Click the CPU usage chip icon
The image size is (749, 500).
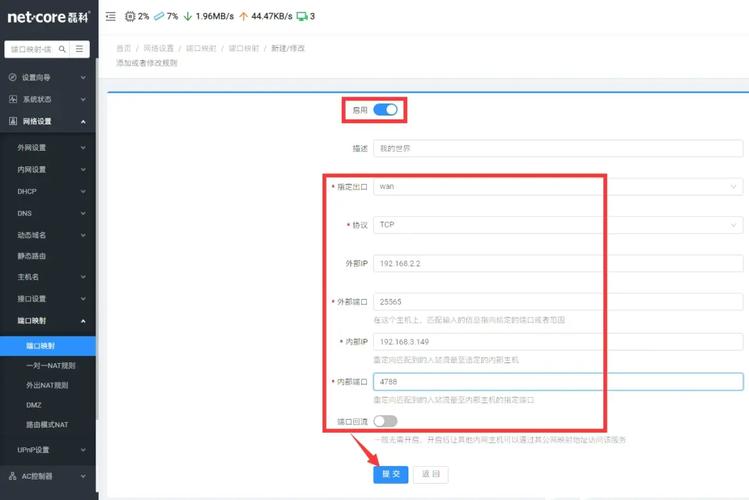(x=130, y=16)
